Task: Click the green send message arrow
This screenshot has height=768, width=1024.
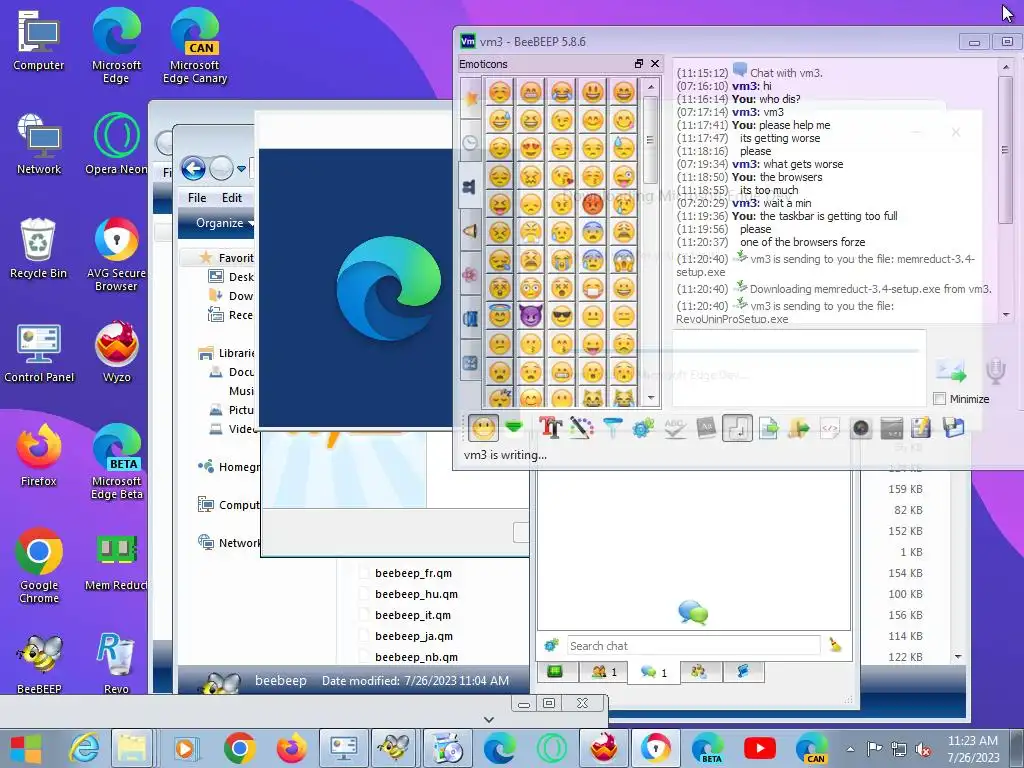Action: point(951,371)
